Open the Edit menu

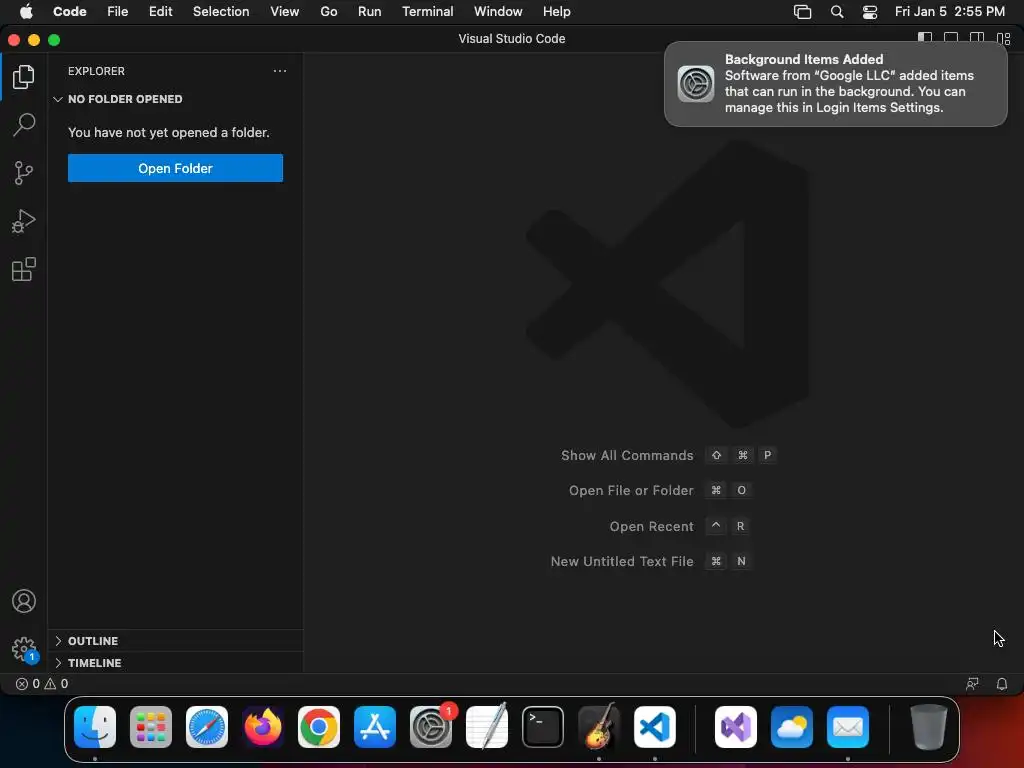pos(160,12)
